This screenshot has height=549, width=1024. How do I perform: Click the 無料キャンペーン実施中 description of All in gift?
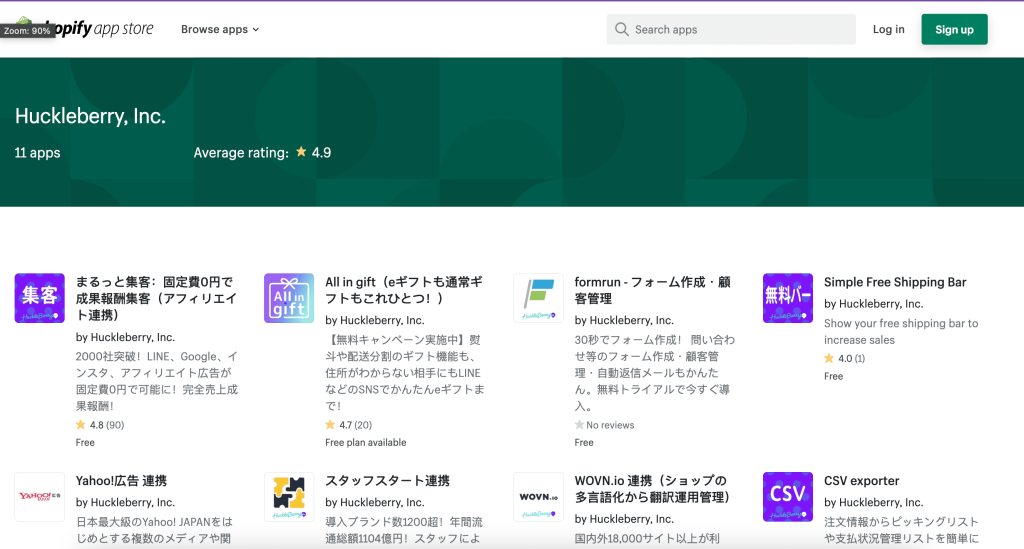click(x=405, y=373)
